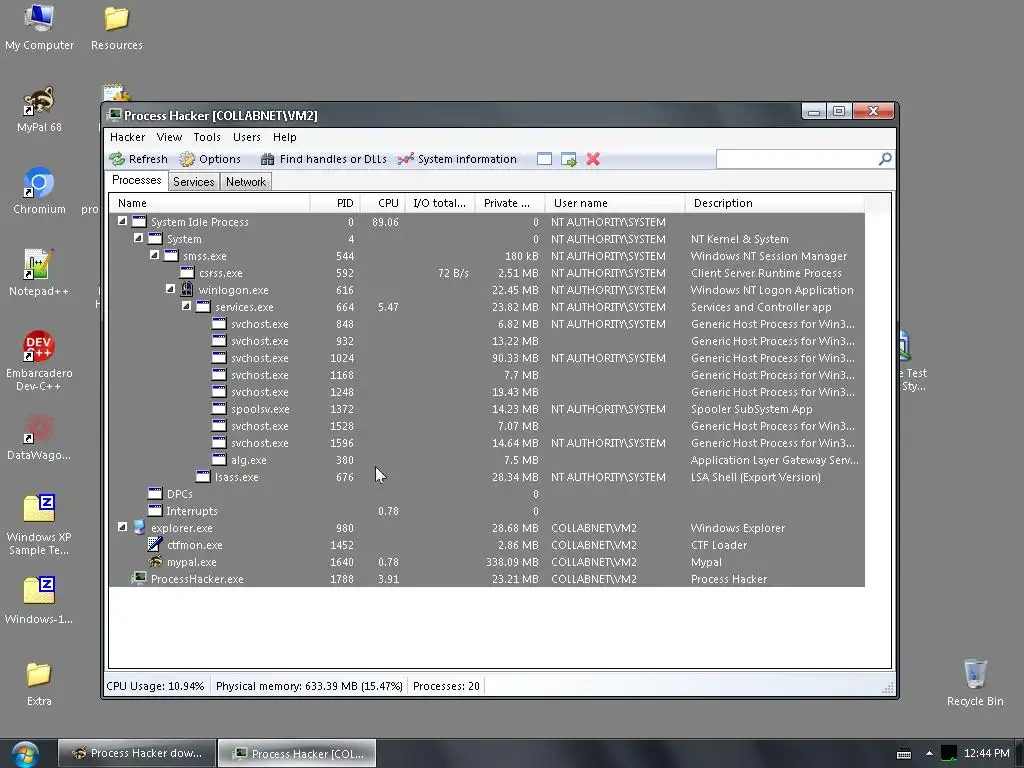Switch to the Network tab
The width and height of the screenshot is (1024, 768).
point(246,182)
